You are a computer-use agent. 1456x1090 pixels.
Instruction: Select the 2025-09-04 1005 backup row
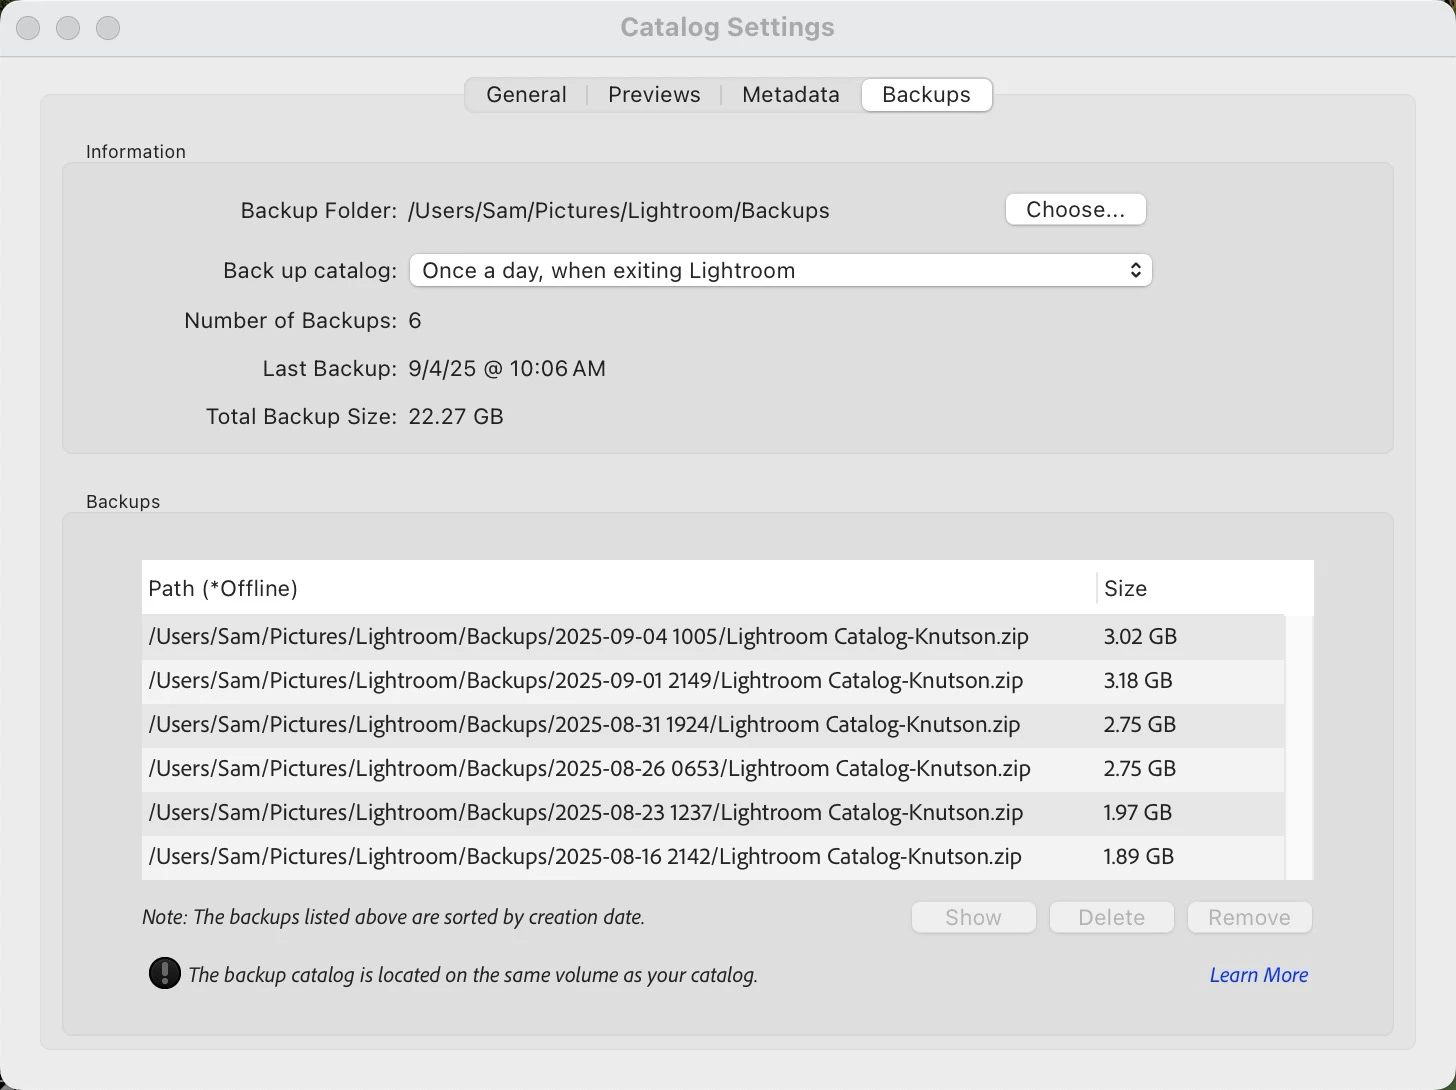point(713,637)
